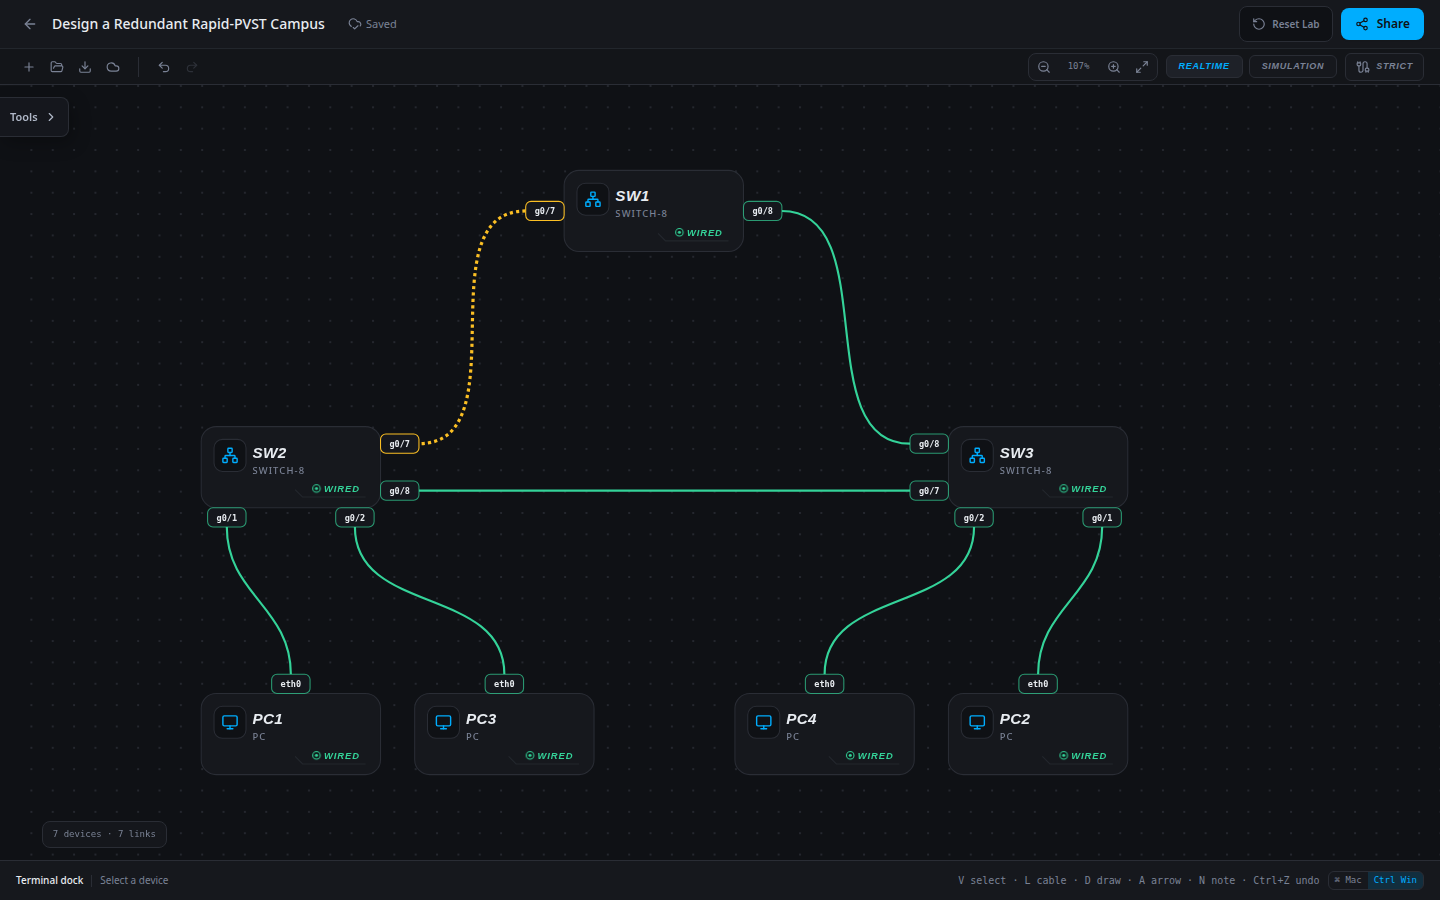1440x900 pixels.
Task: Click the plus add-new icon in toolbar
Action: [x=29, y=67]
